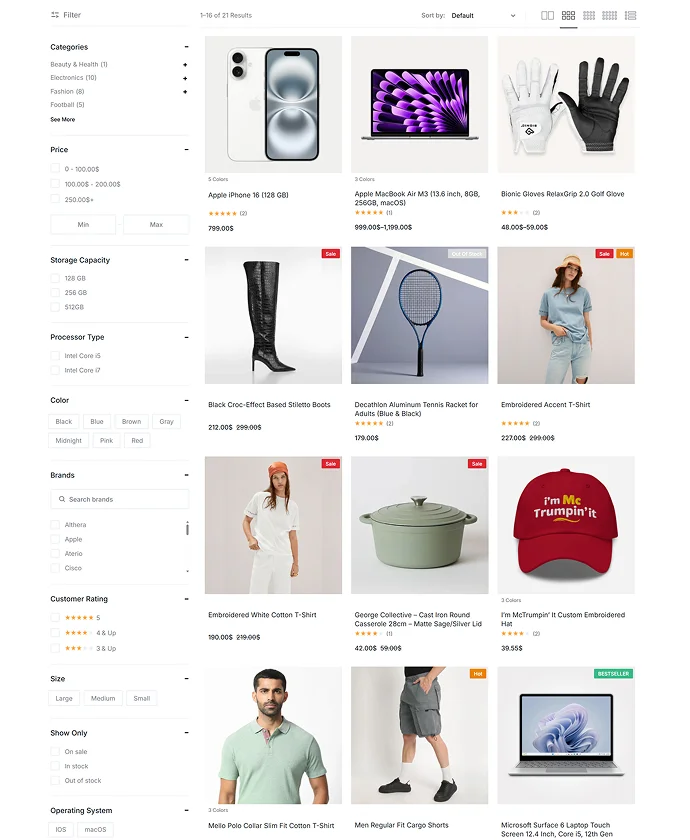Click the Min price input field
This screenshot has width=690, height=840.
[83, 224]
